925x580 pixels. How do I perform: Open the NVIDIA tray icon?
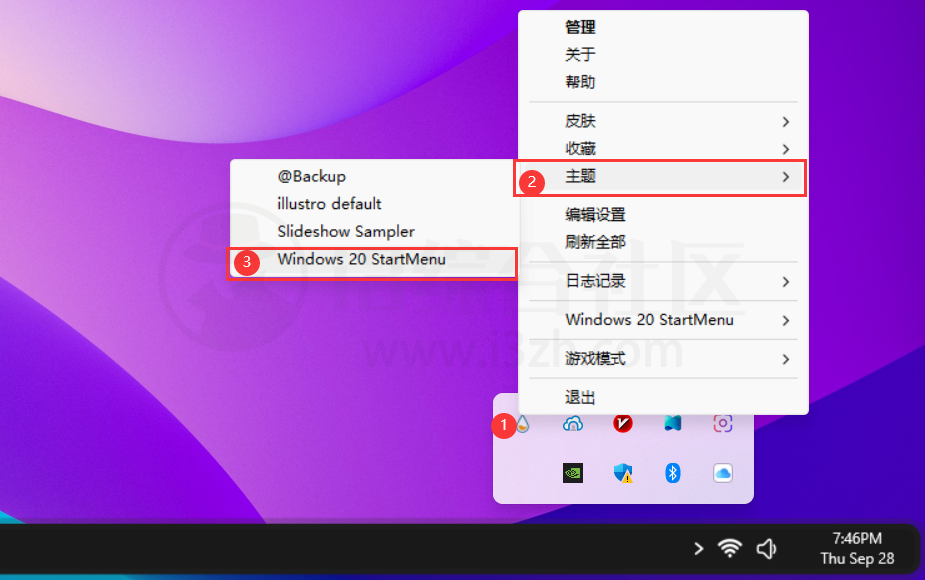click(x=573, y=473)
